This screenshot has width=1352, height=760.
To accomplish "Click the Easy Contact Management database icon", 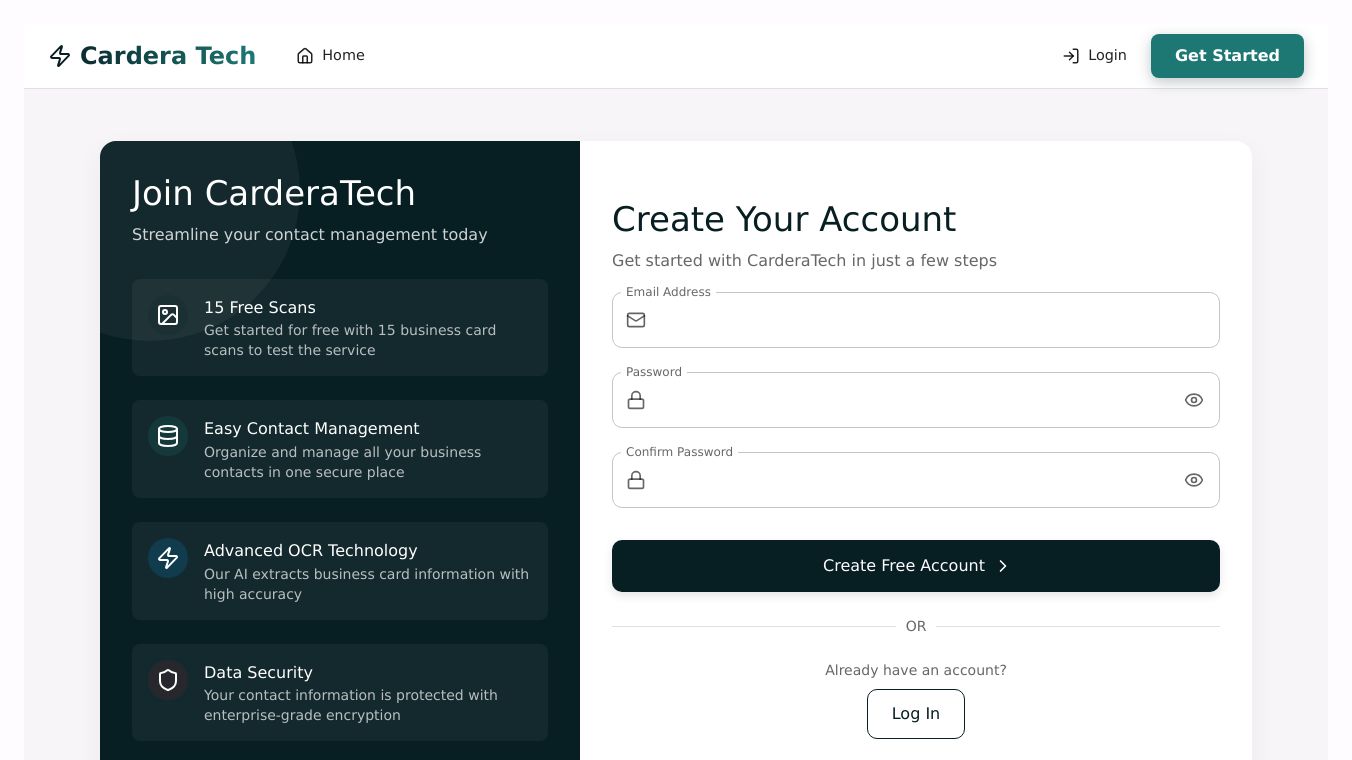I will [168, 436].
